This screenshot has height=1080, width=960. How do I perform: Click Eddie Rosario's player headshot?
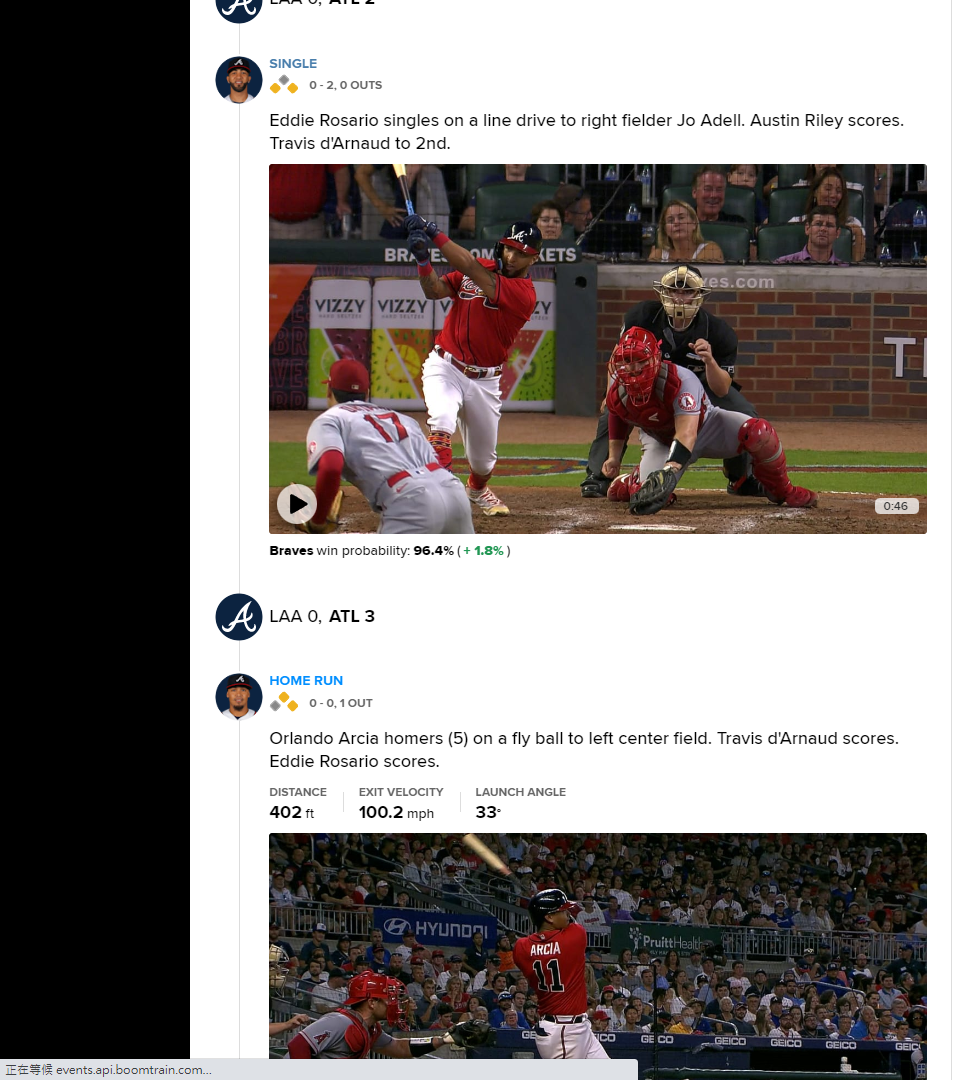click(x=239, y=80)
